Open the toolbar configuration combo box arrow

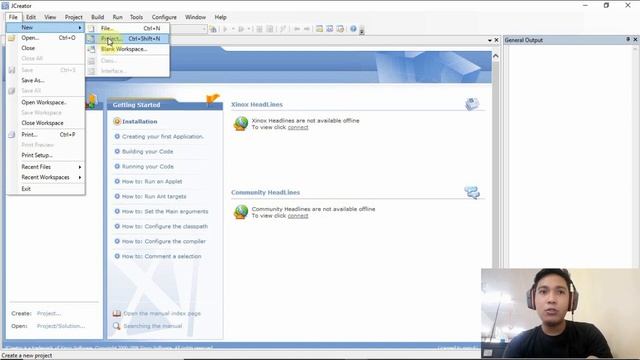coord(204,29)
